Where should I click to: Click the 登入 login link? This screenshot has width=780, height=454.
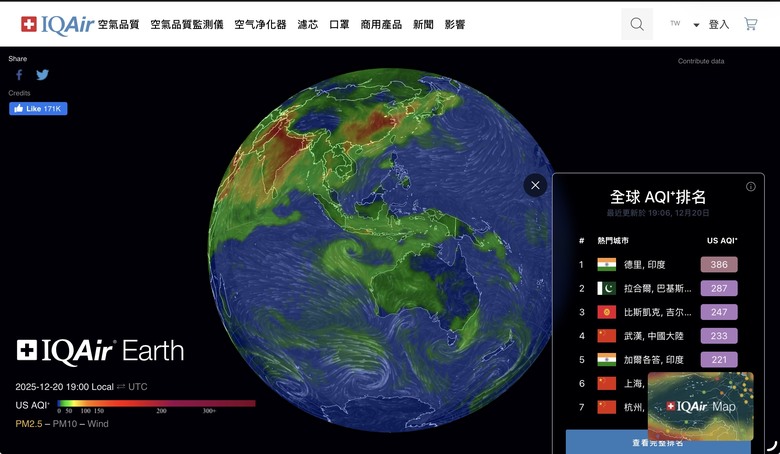click(x=719, y=24)
